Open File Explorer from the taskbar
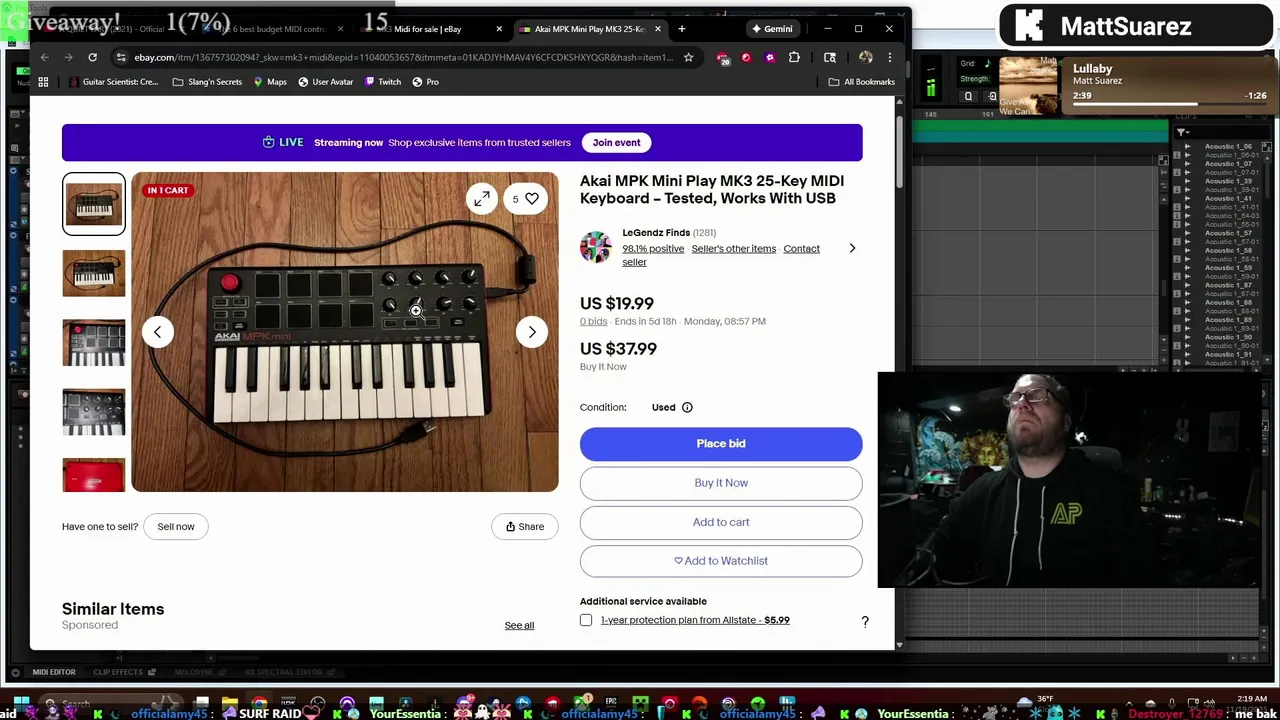Screen dimensions: 1280x720 tap(230, 704)
